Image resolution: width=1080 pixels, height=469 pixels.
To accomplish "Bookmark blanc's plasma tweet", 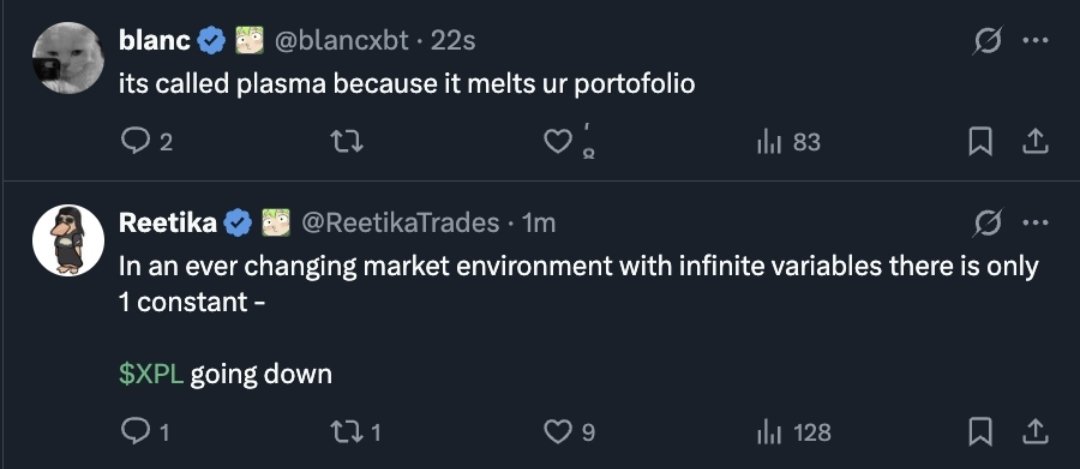I will (980, 143).
